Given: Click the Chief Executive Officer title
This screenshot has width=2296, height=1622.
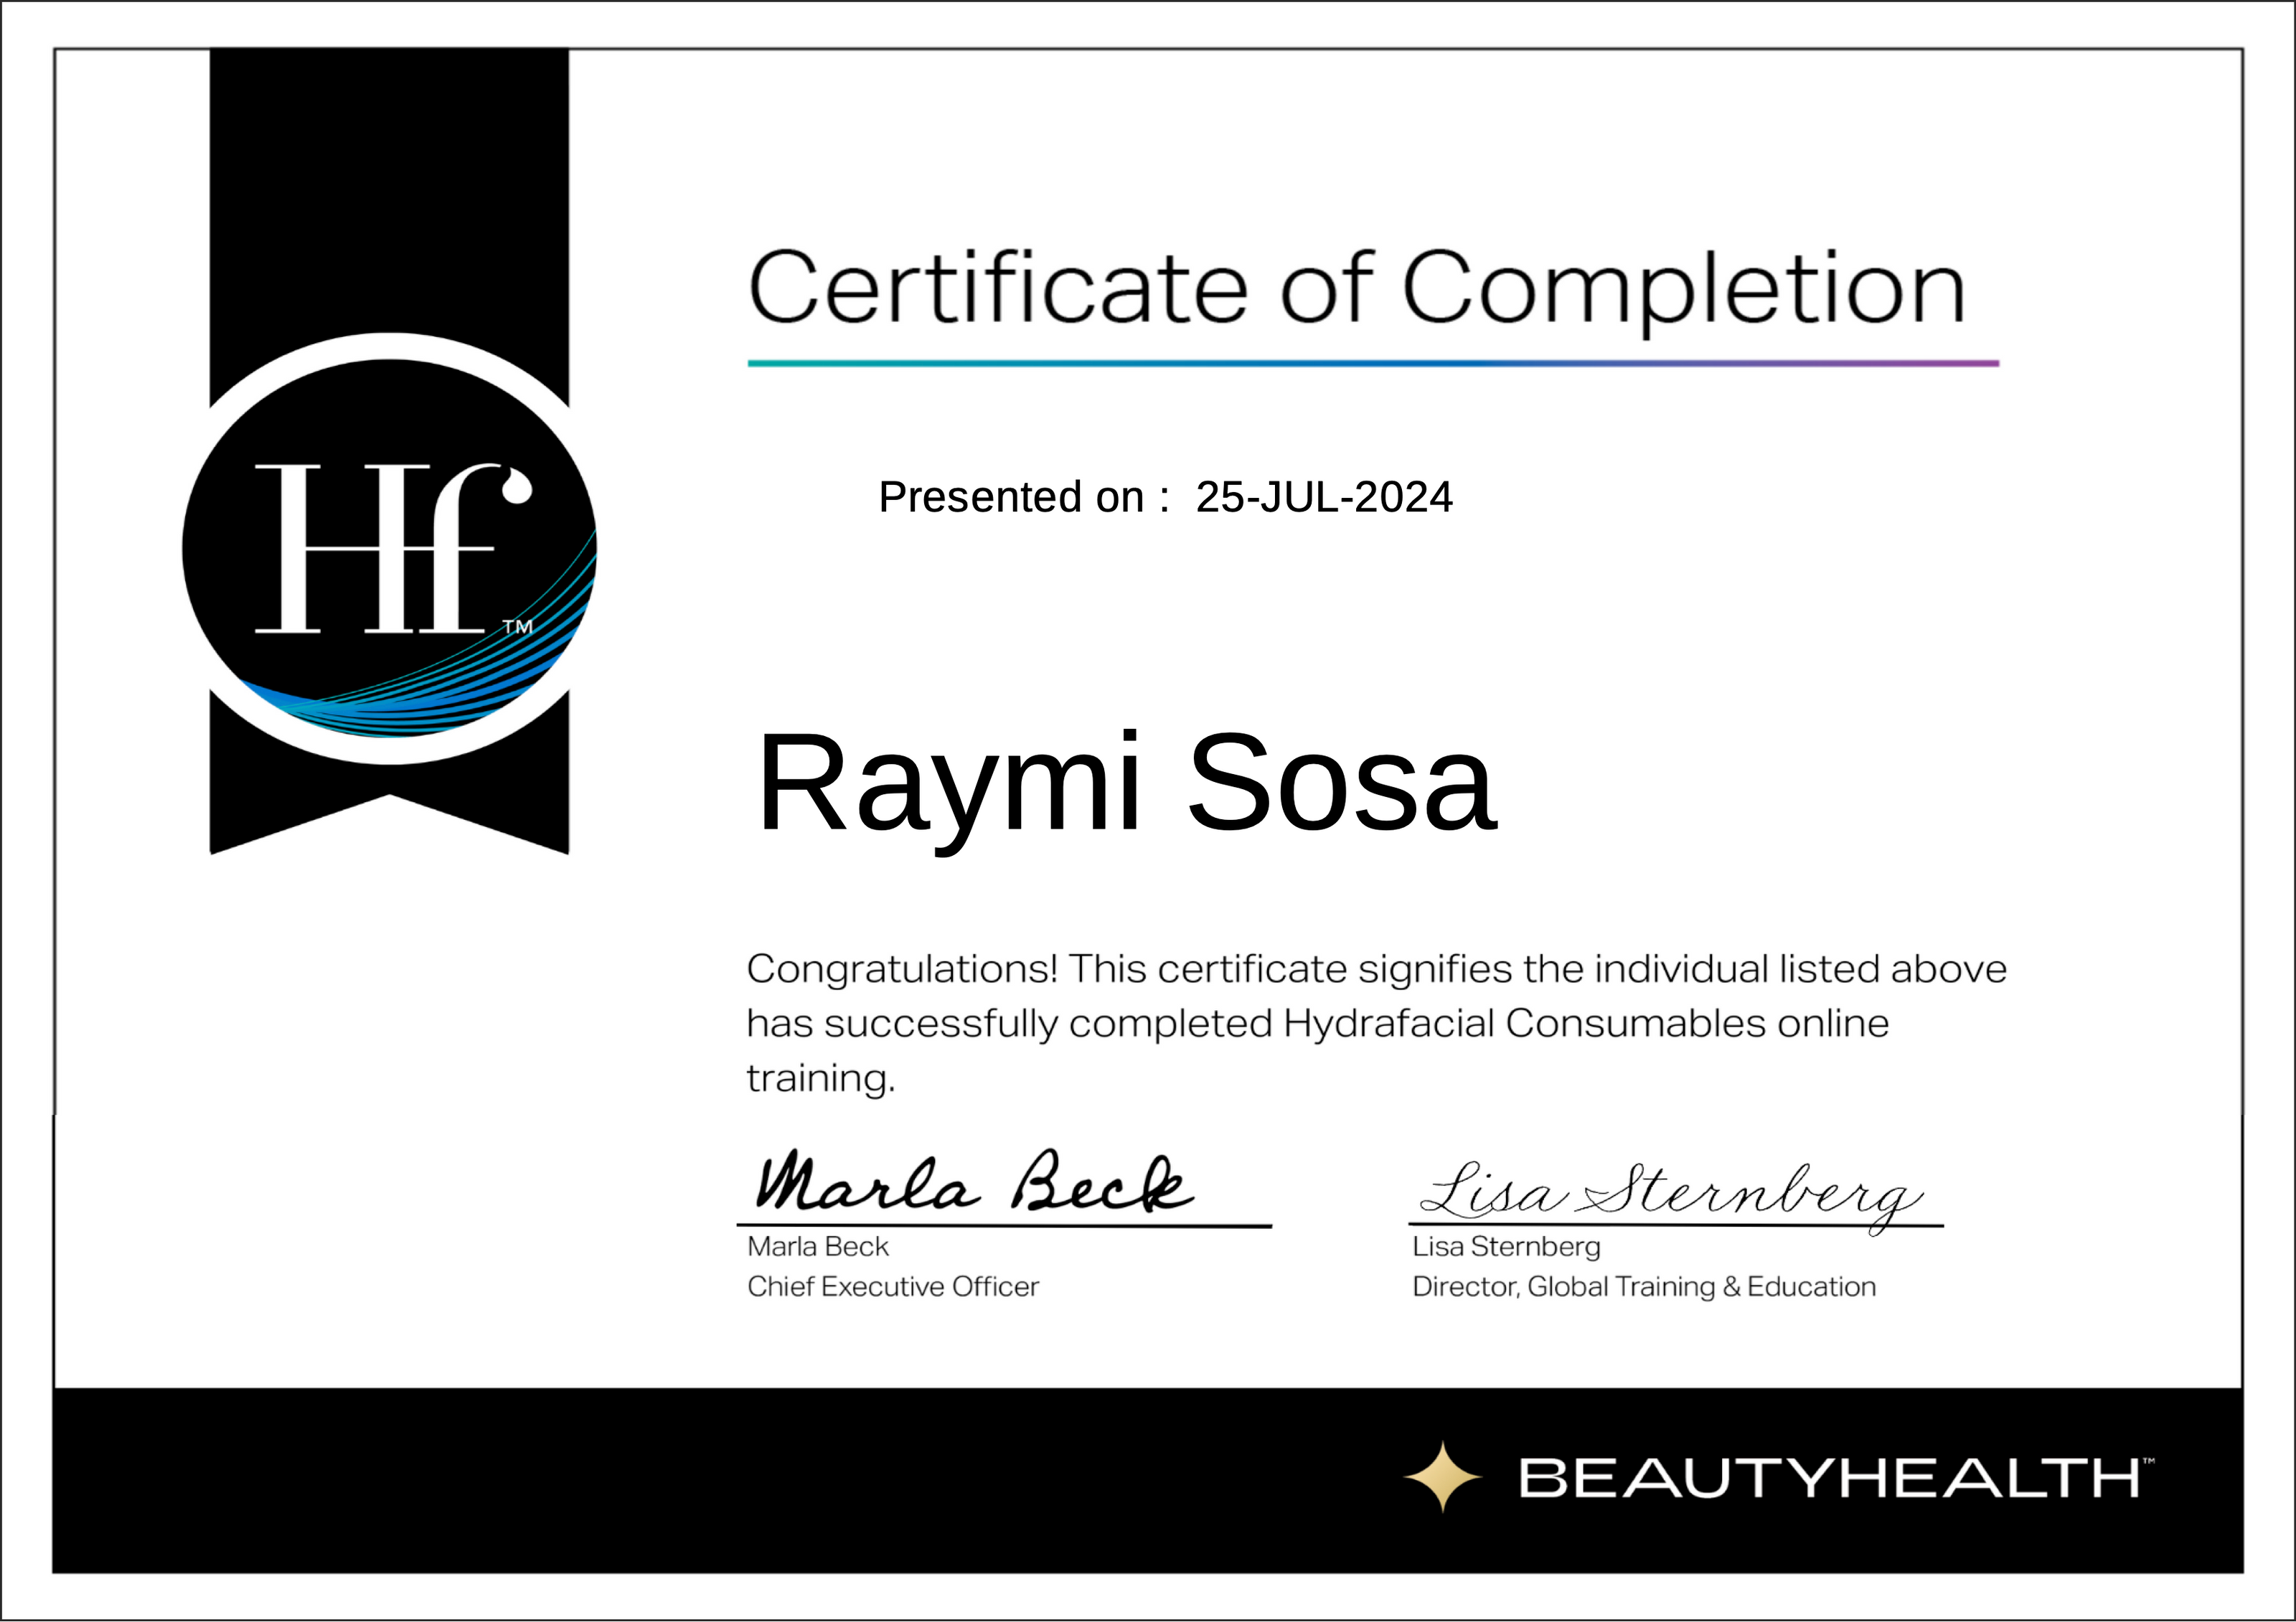Looking at the screenshot, I should coord(892,1286).
